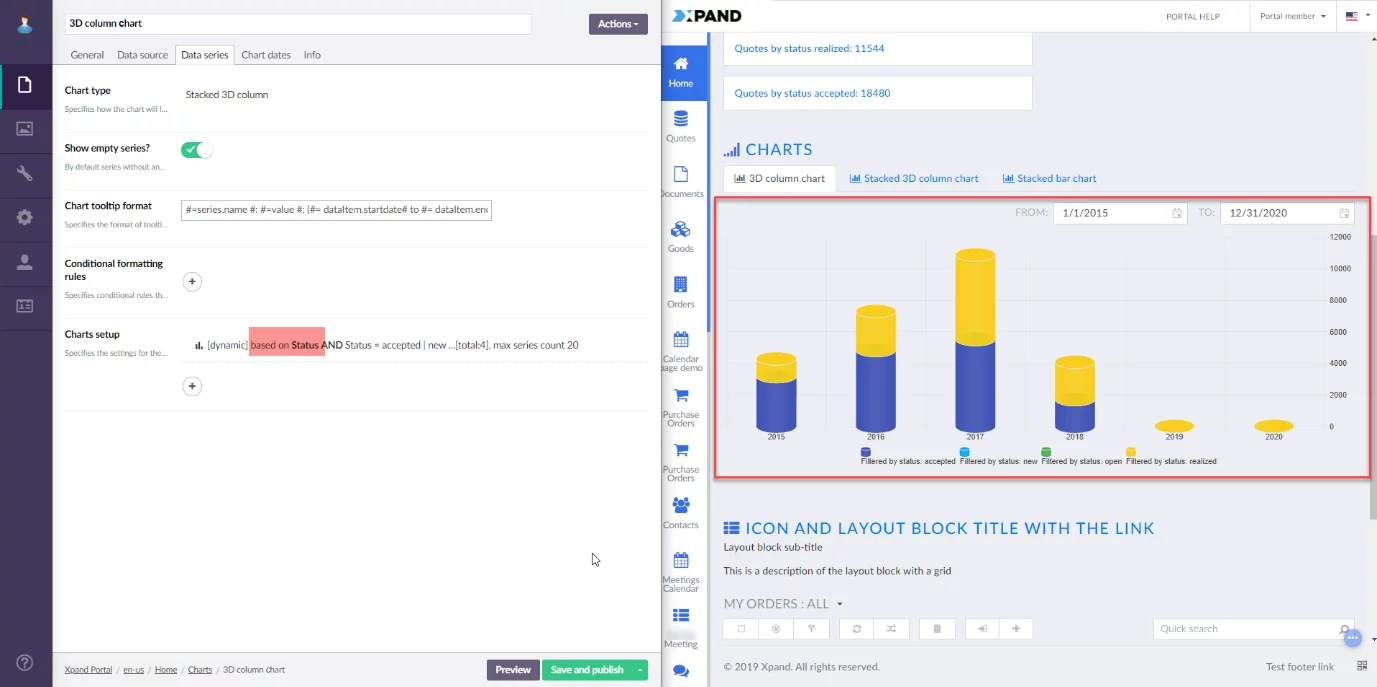
Task: Click the select-all checkbox button in orders grid
Action: tap(741, 629)
